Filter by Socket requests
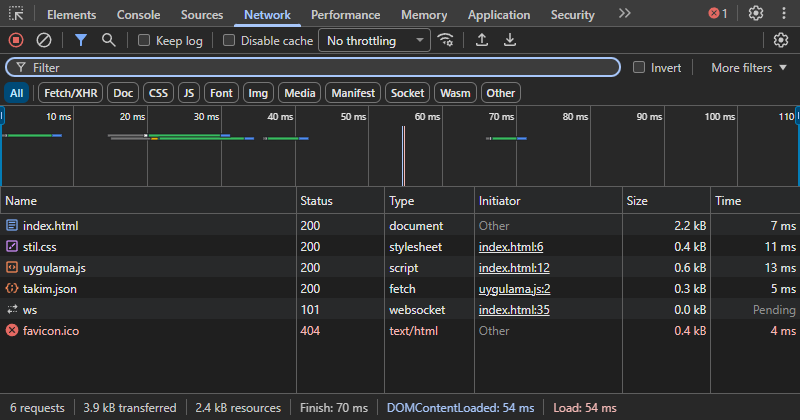 (407, 93)
